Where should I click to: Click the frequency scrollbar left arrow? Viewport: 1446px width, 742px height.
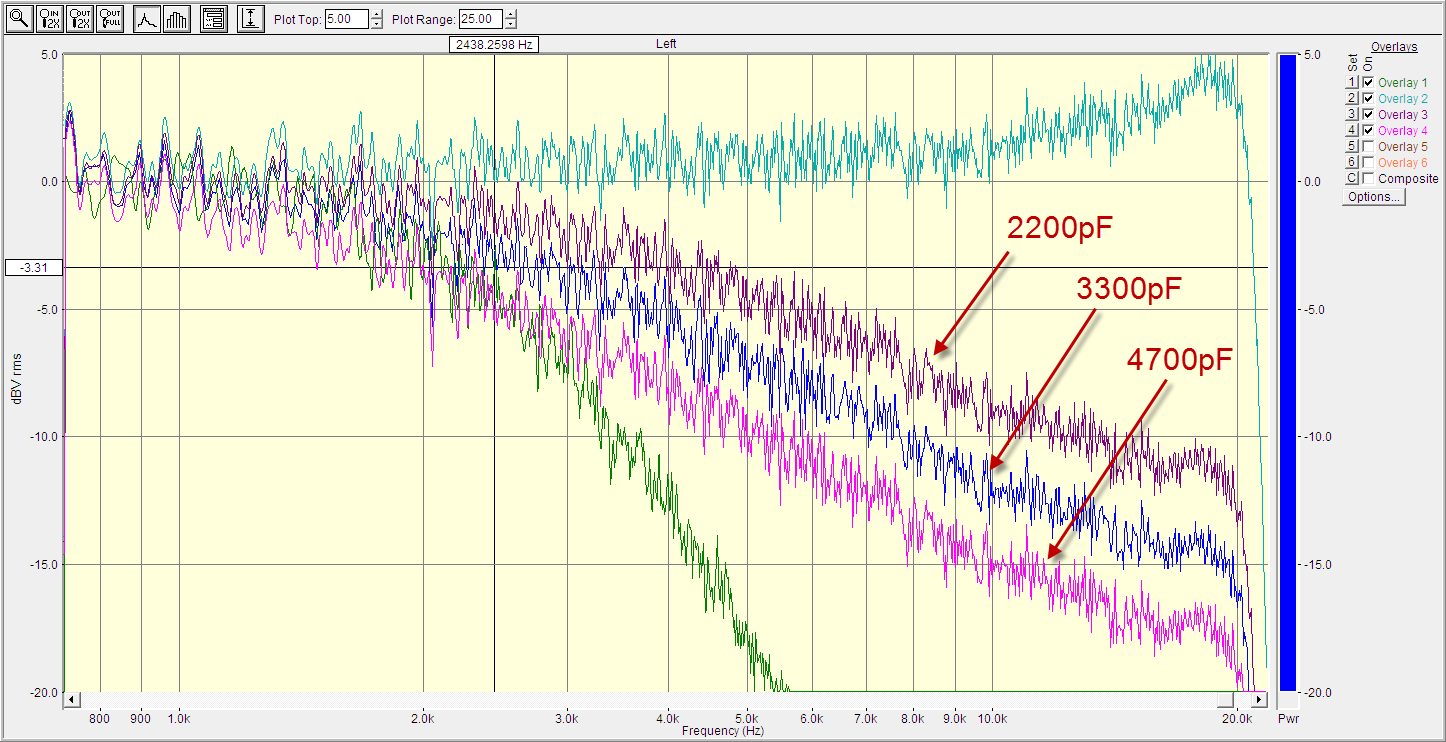click(71, 699)
